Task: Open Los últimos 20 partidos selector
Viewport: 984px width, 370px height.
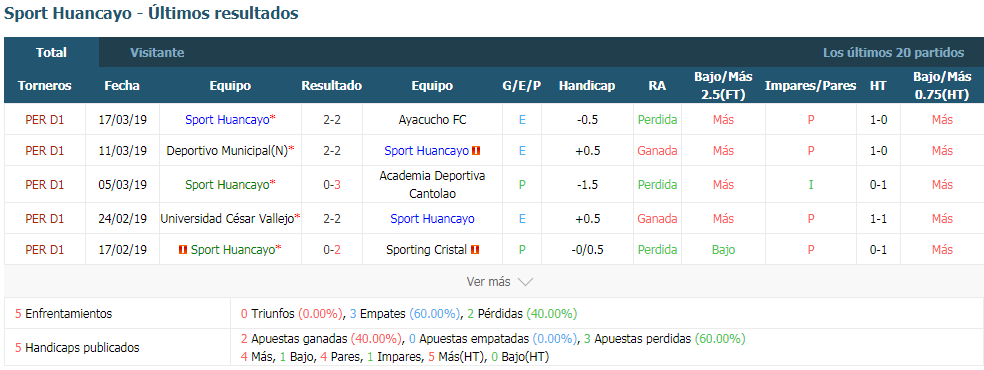Action: [893, 53]
